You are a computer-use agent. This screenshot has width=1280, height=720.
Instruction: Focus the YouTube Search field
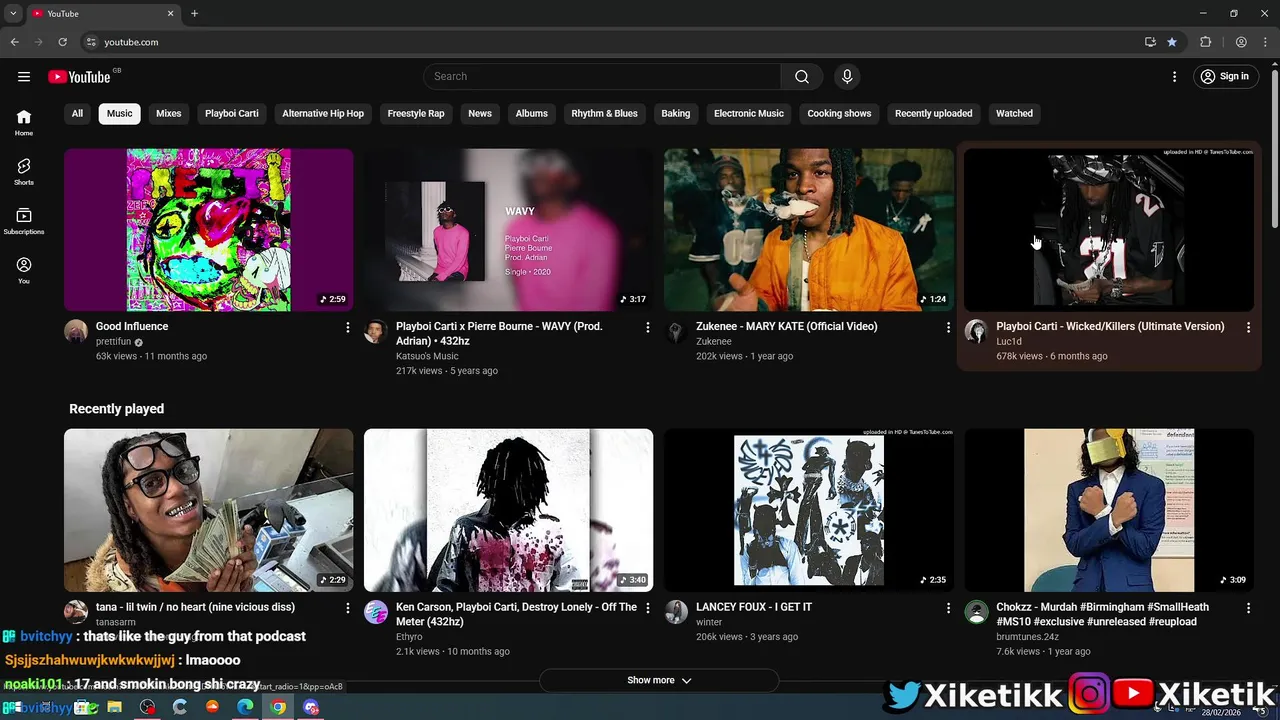click(602, 77)
